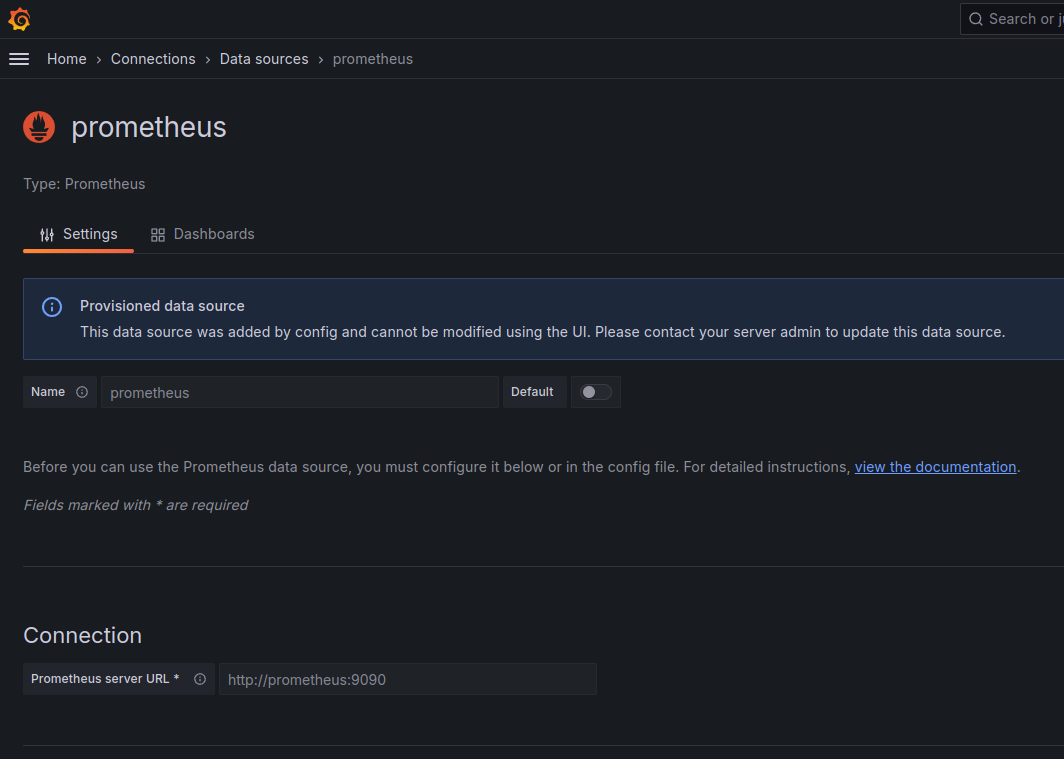Click the info icon beside Prometheus server URL

click(x=200, y=679)
